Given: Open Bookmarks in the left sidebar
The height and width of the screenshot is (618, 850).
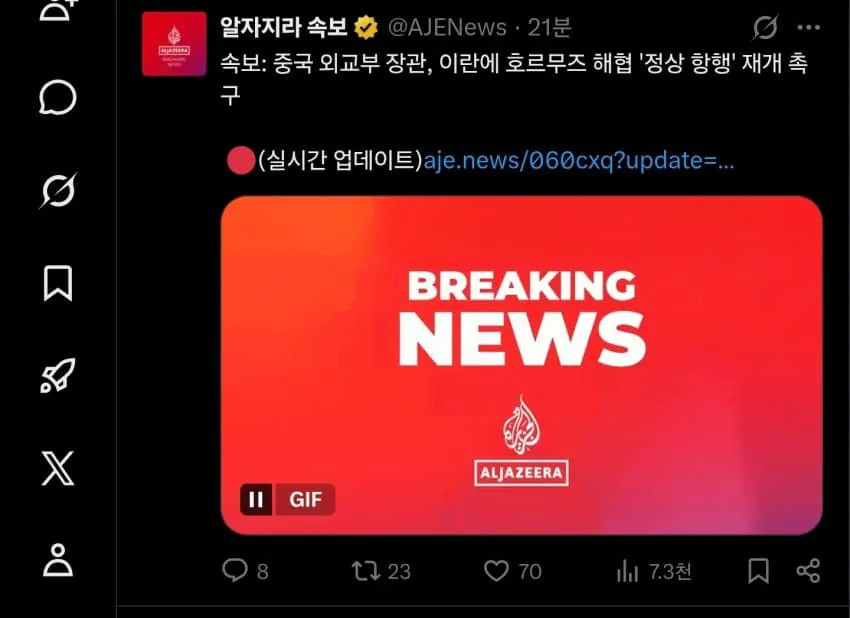Looking at the screenshot, I should coord(57,283).
